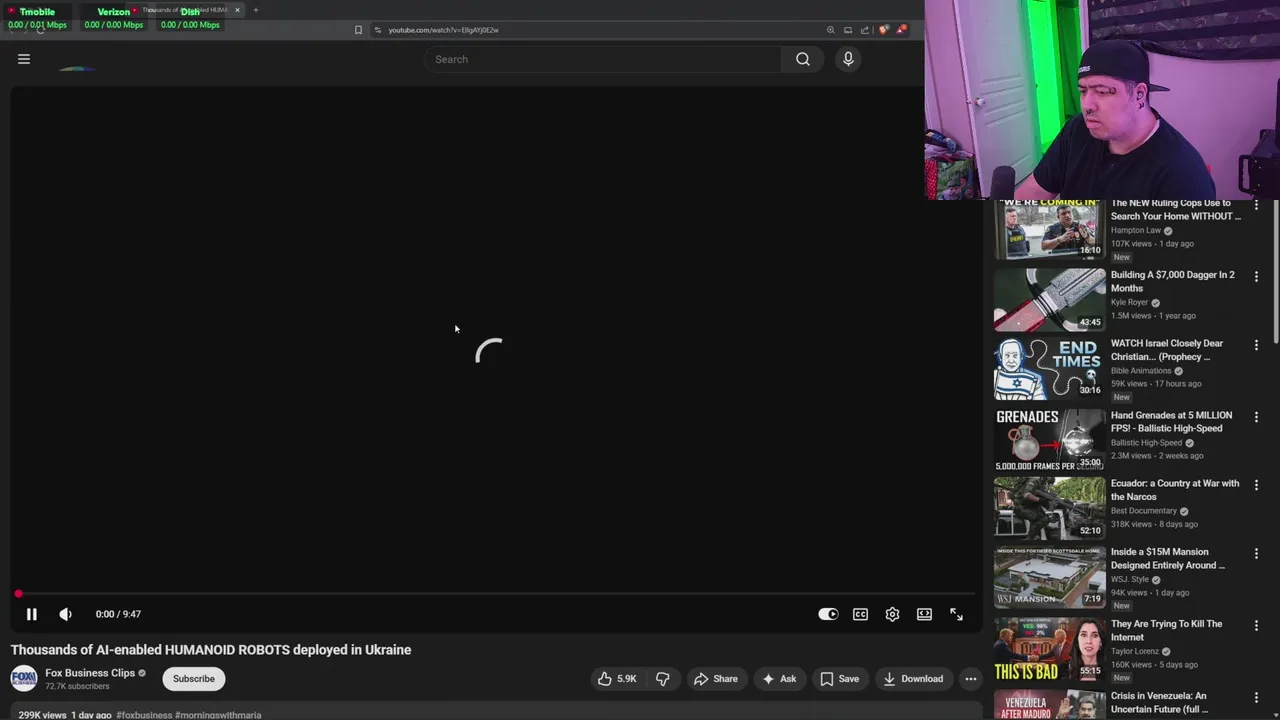Open options menu for Ecuador video
The width and height of the screenshot is (1280, 720).
tap(1256, 485)
